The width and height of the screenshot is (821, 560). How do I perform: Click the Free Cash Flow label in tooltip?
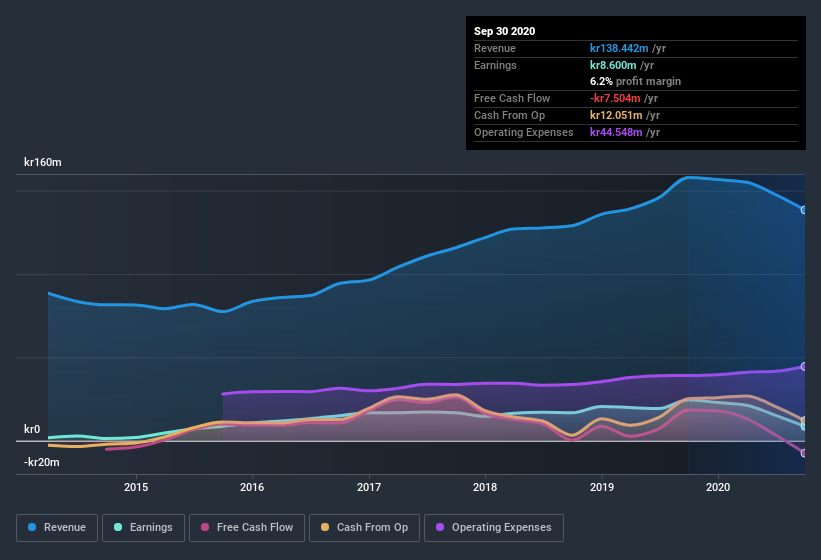[512, 98]
